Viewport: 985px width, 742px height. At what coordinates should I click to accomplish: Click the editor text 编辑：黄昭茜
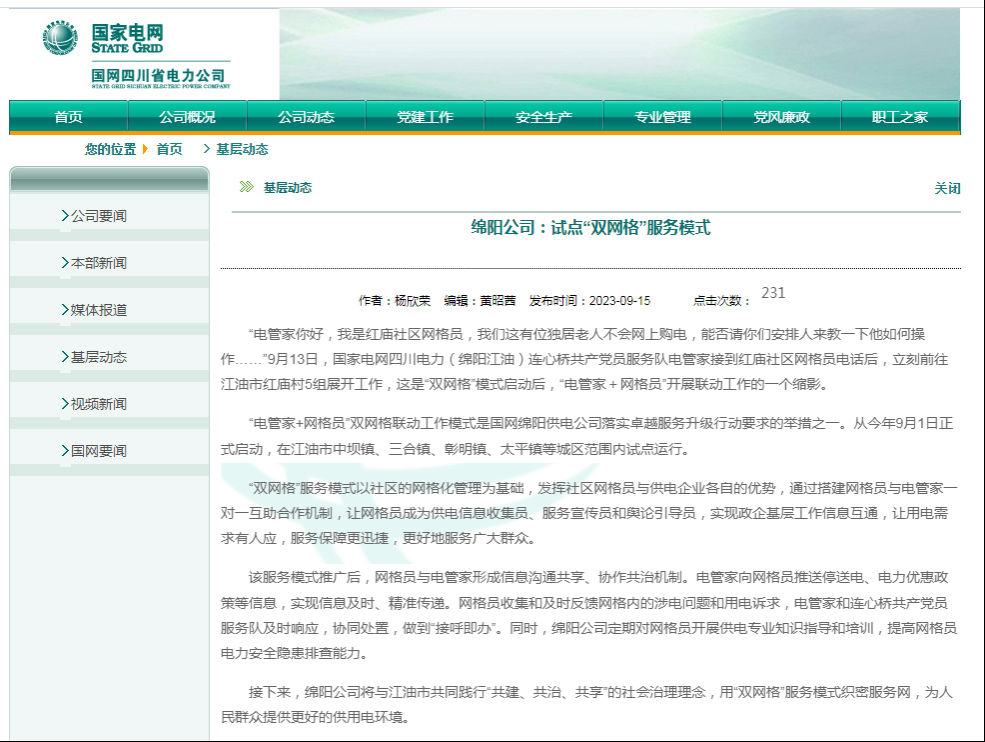coord(479,300)
